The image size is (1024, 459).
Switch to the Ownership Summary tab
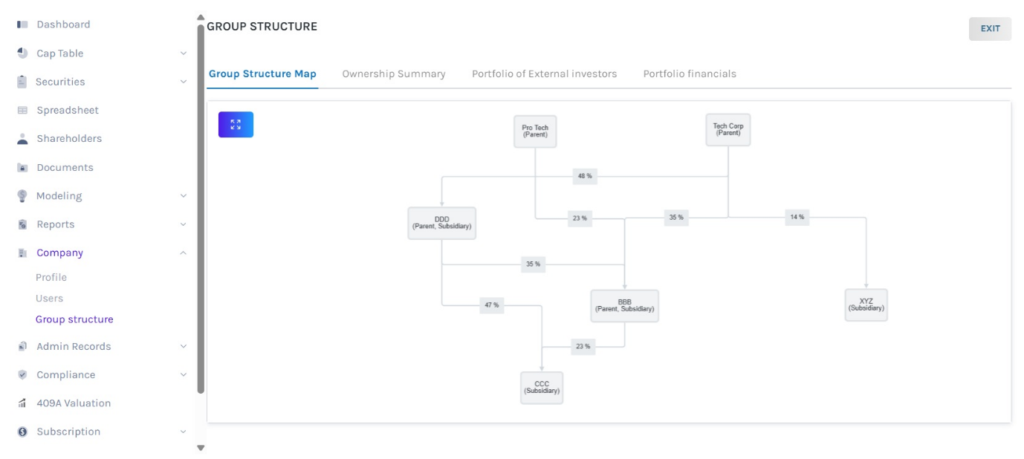pos(393,74)
